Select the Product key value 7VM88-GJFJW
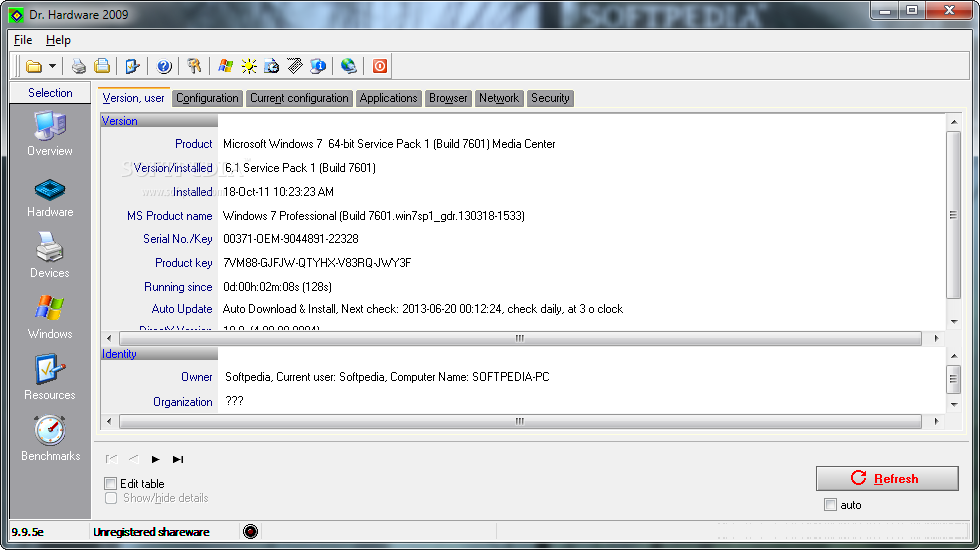980x550 pixels. click(x=317, y=262)
